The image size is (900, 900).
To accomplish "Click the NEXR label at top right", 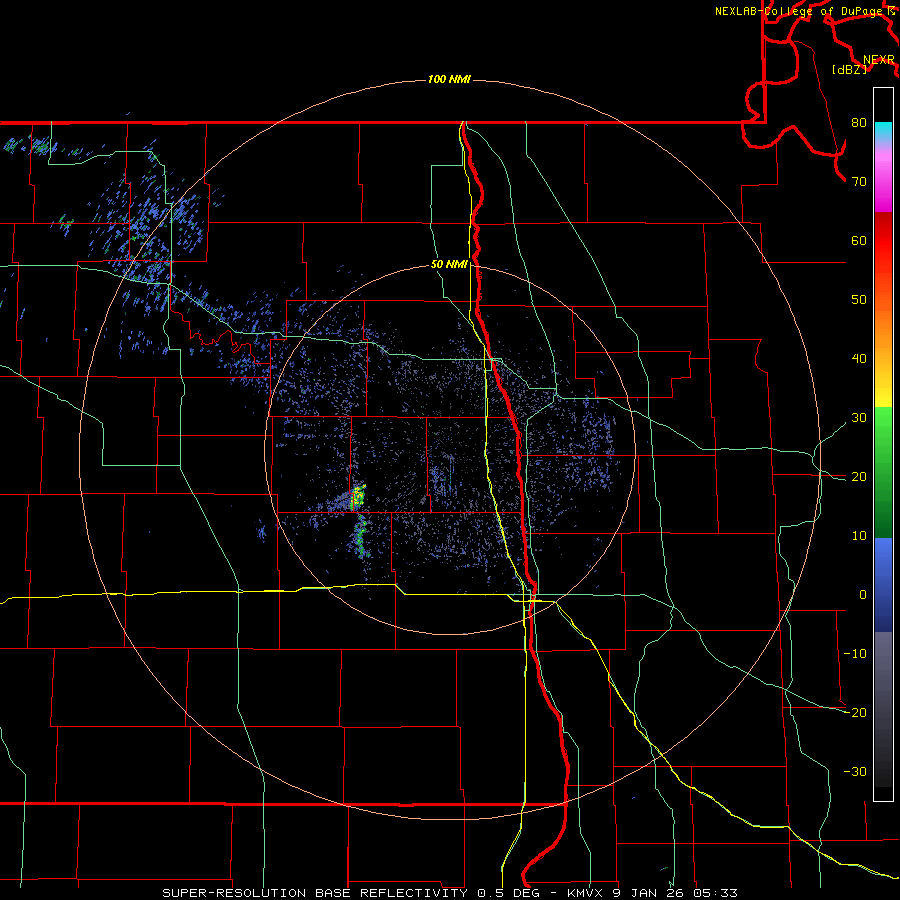I will click(878, 60).
